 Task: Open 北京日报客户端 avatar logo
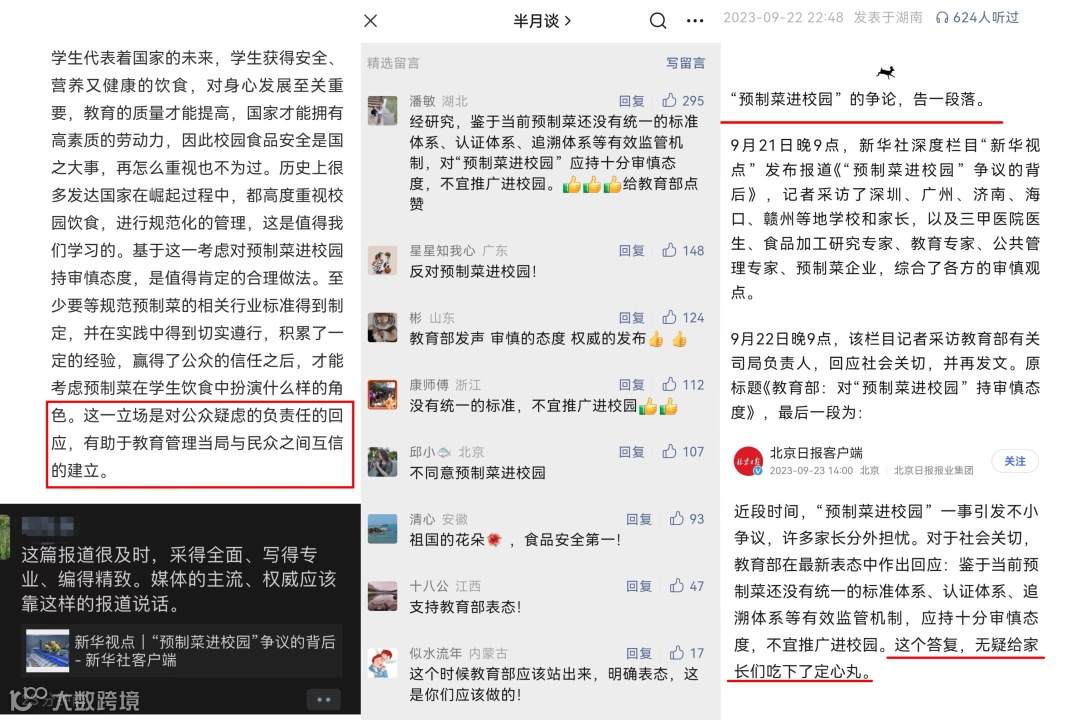pyautogui.click(x=748, y=461)
